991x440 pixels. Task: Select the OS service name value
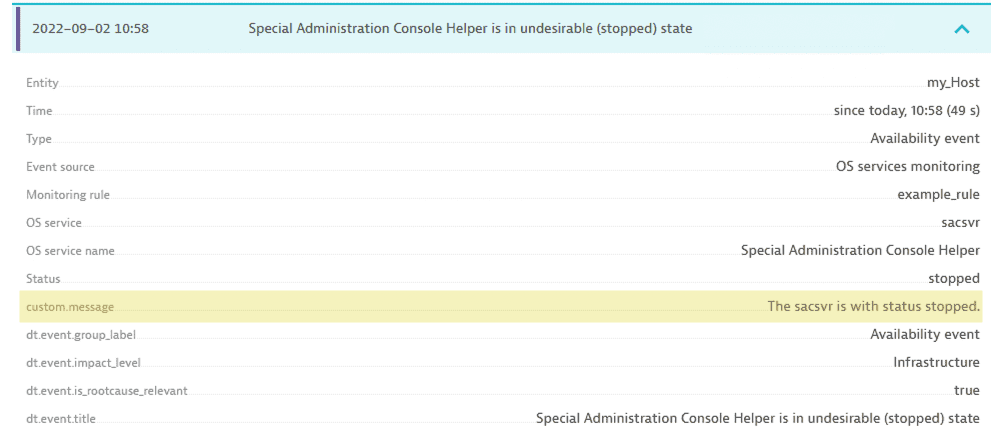click(x=860, y=251)
